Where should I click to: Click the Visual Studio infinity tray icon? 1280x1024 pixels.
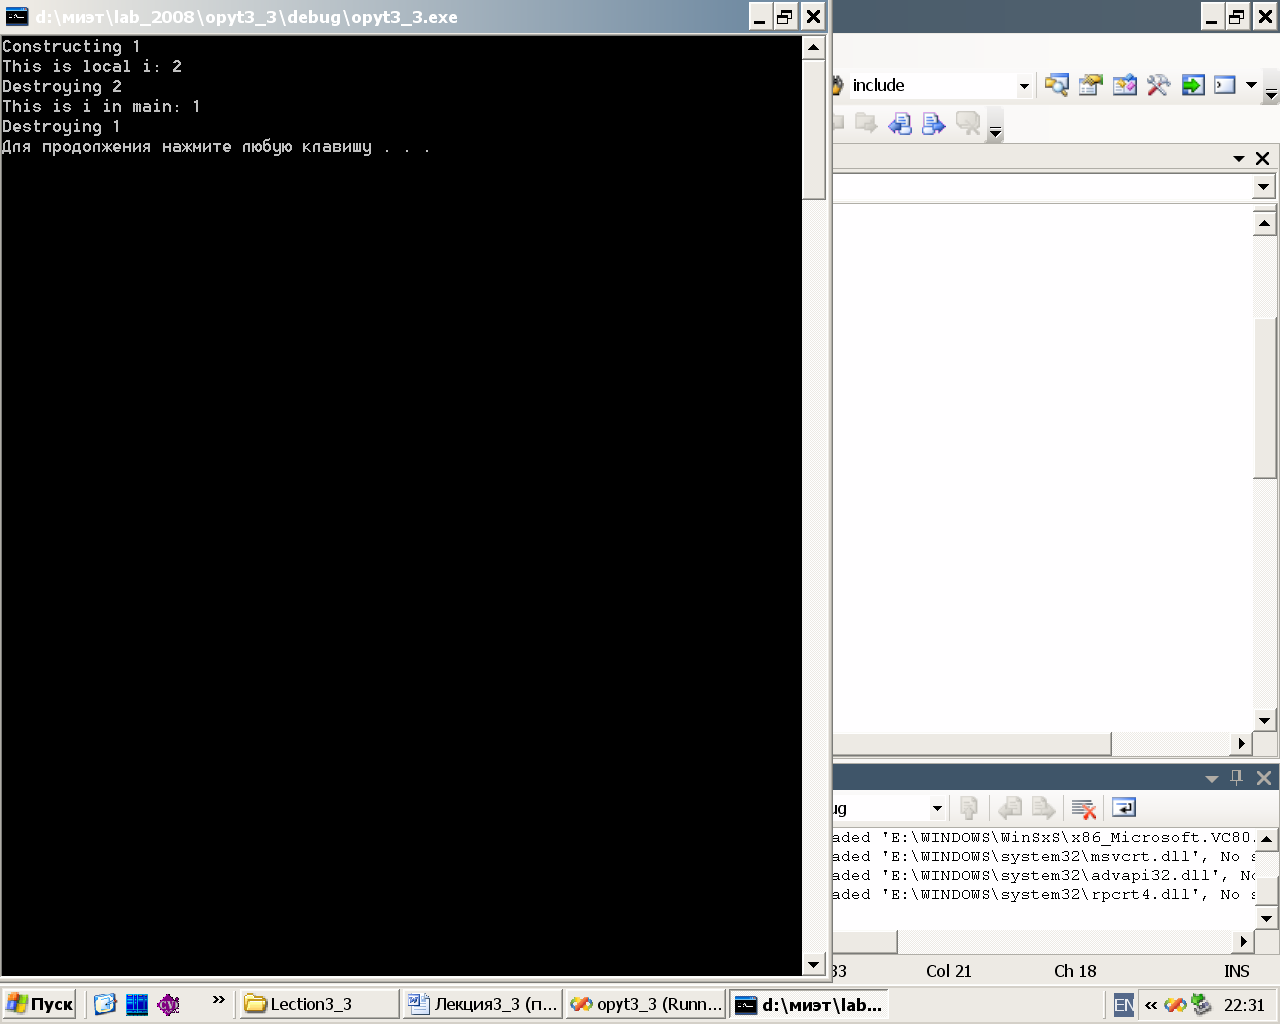tap(1176, 1005)
